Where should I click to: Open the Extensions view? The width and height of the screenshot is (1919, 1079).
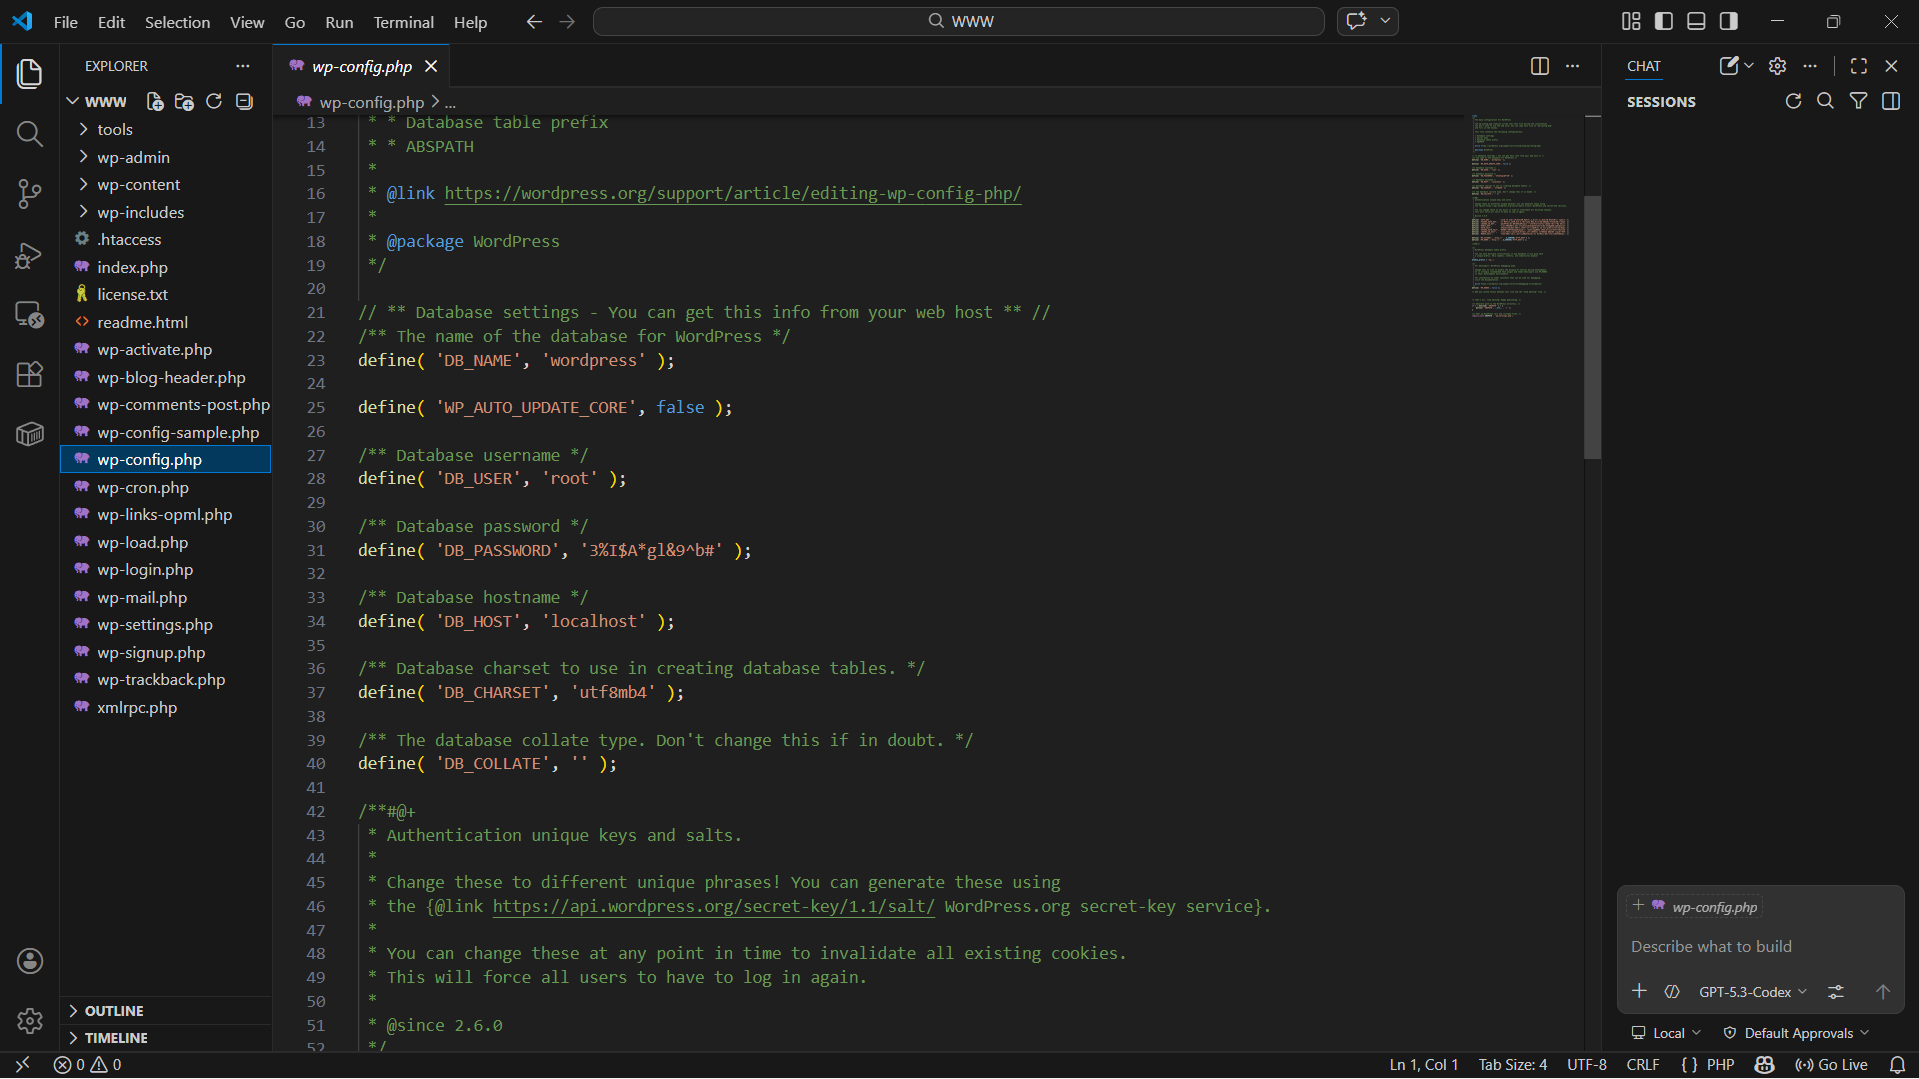tap(29, 374)
